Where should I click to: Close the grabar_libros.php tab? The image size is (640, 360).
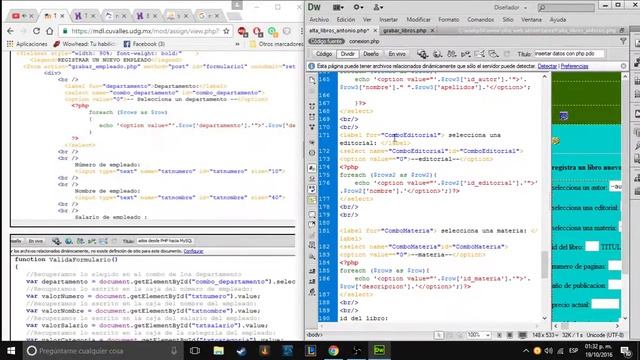tap(433, 31)
